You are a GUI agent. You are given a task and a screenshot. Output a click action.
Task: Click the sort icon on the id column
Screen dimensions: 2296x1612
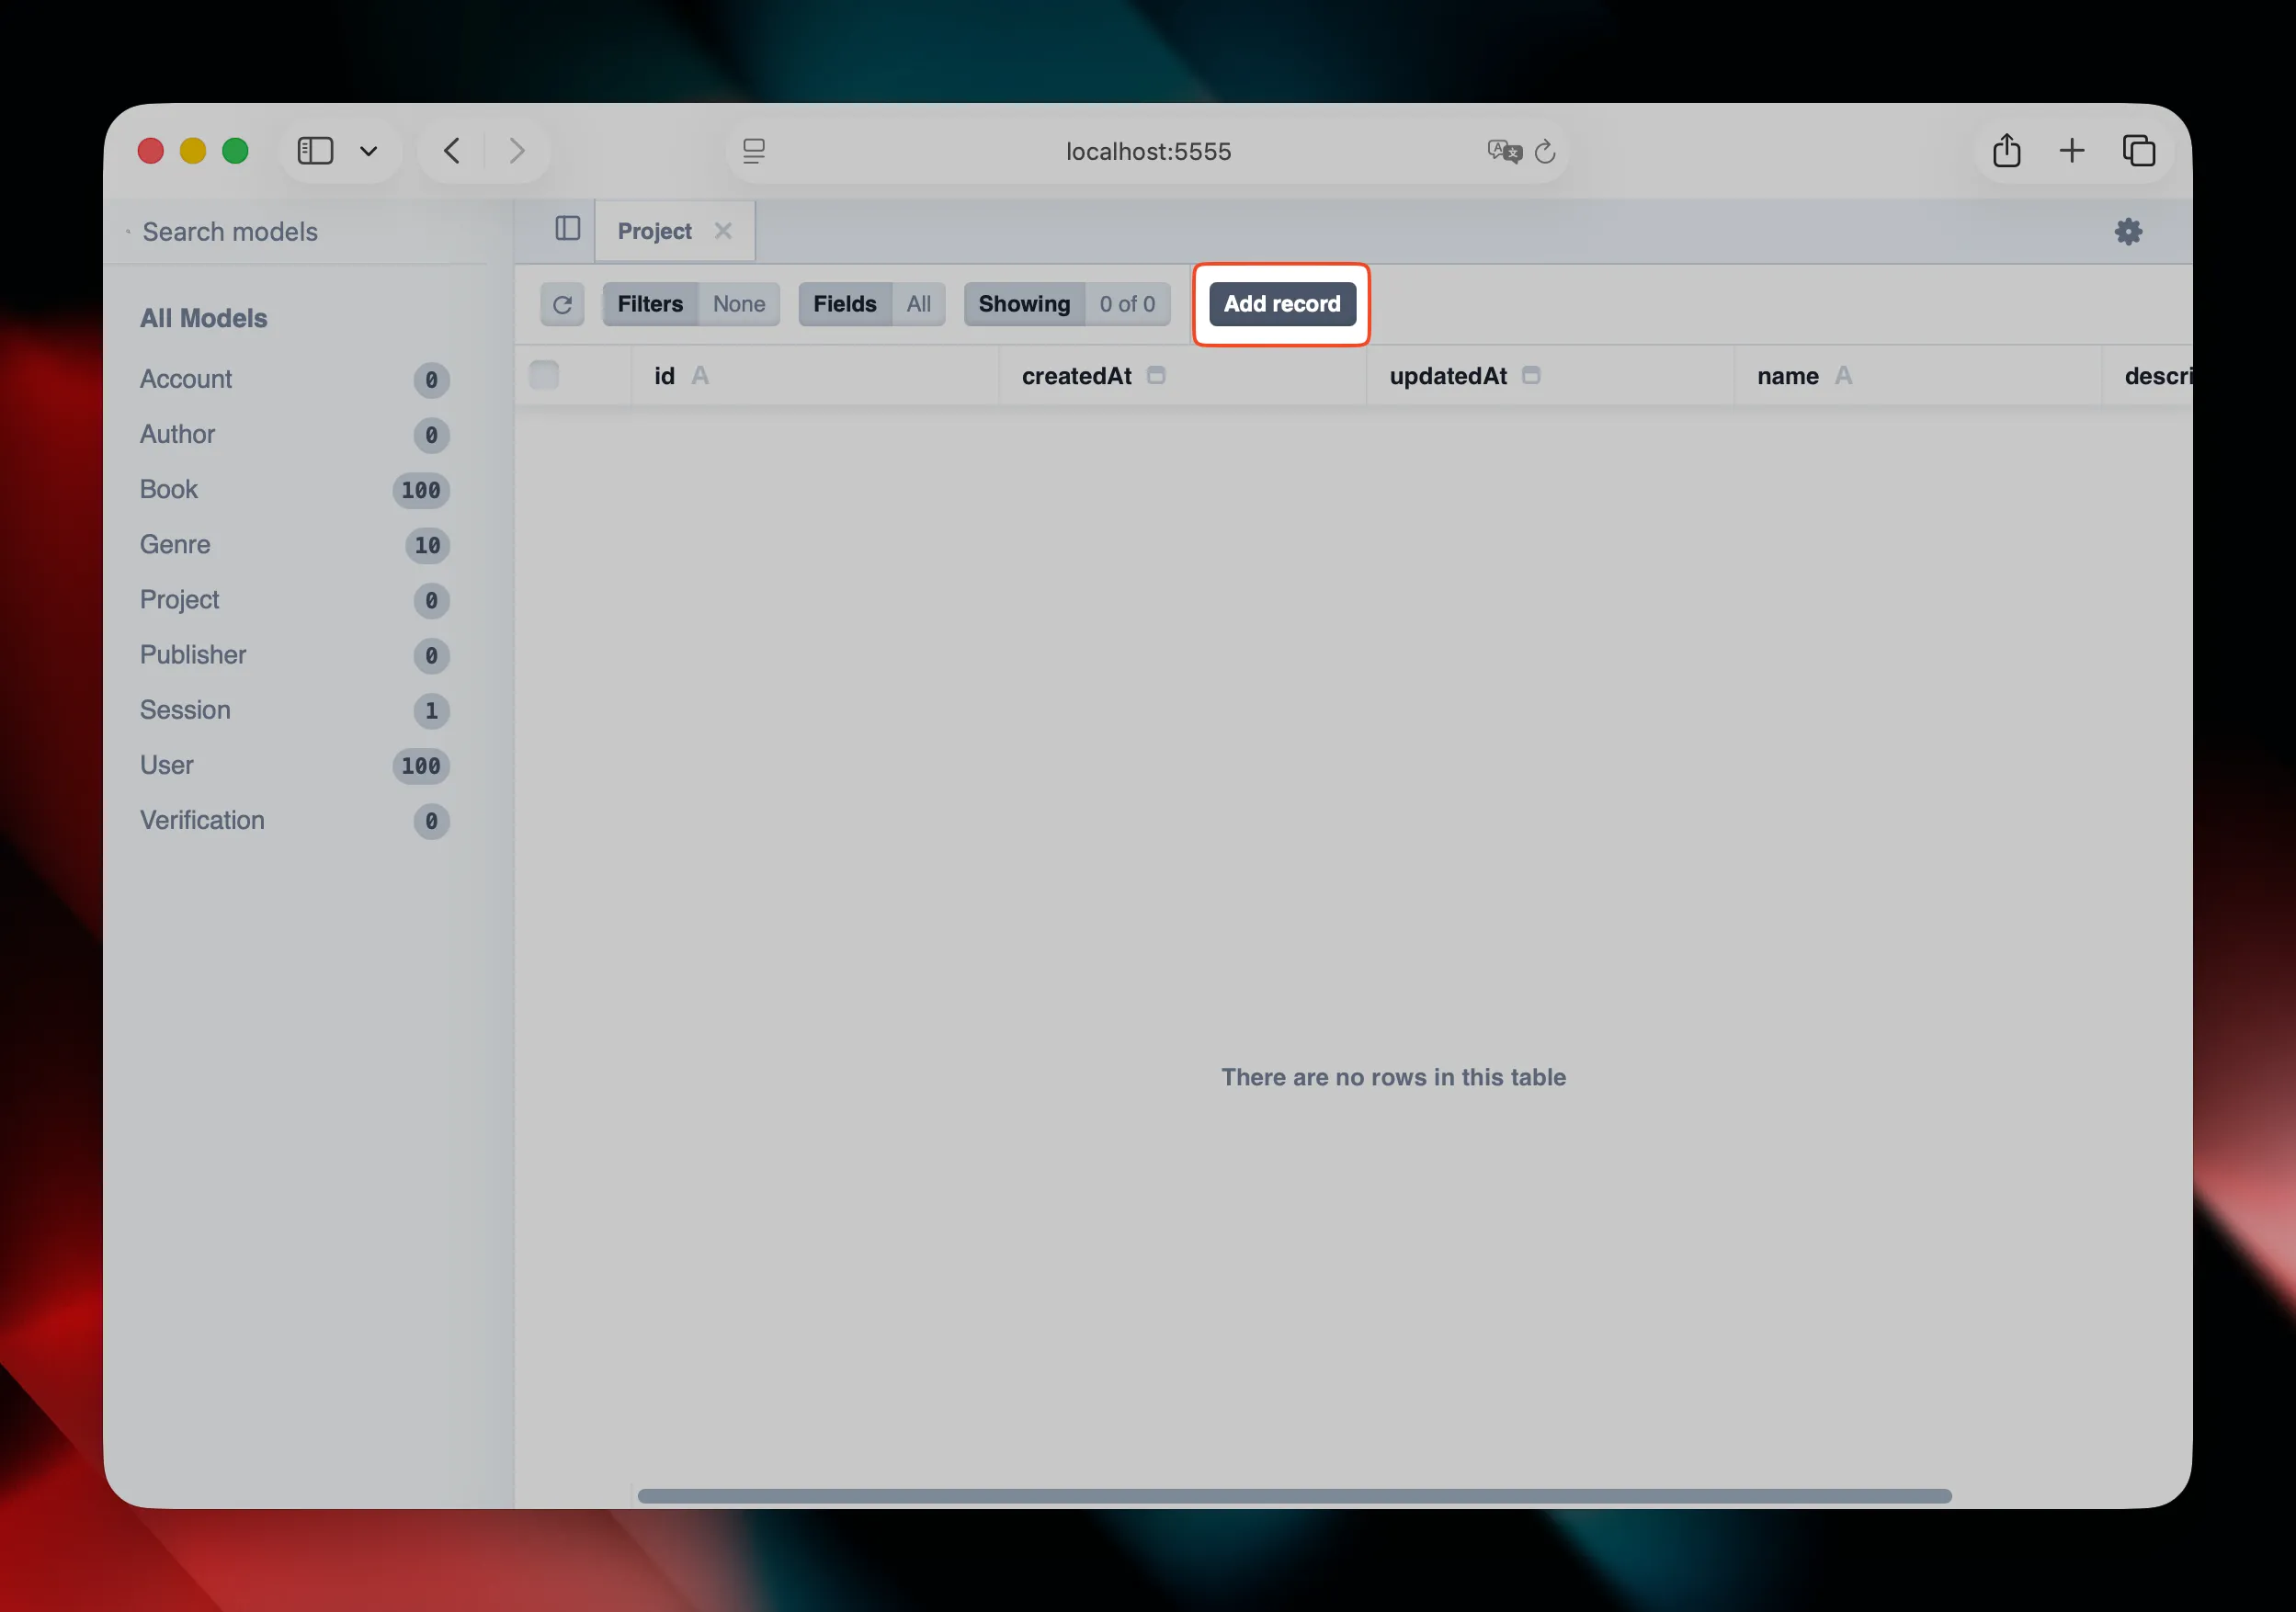pyautogui.click(x=701, y=375)
